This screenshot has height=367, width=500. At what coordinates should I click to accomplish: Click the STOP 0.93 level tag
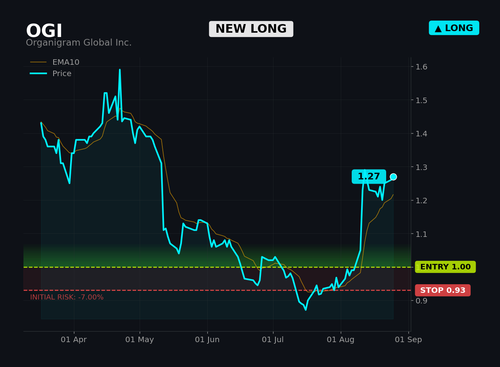pyautogui.click(x=443, y=290)
